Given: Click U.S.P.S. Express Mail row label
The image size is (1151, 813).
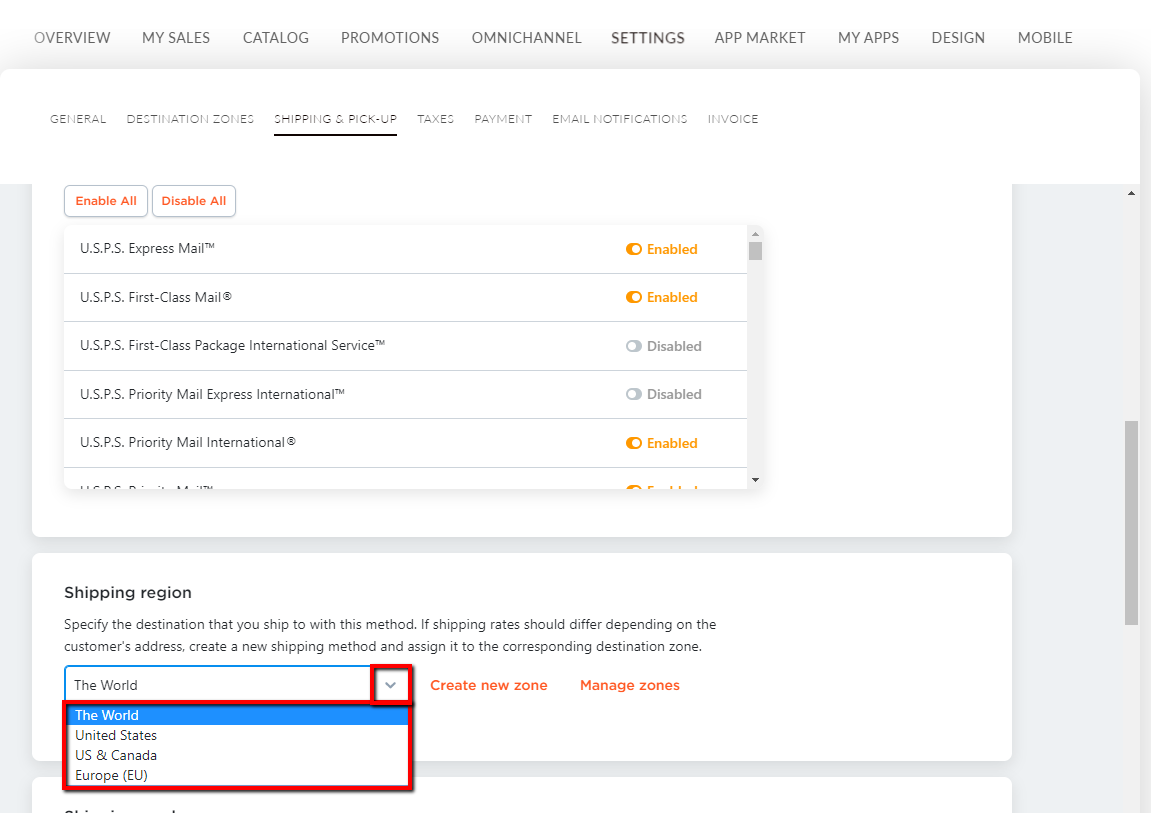Looking at the screenshot, I should point(148,249).
